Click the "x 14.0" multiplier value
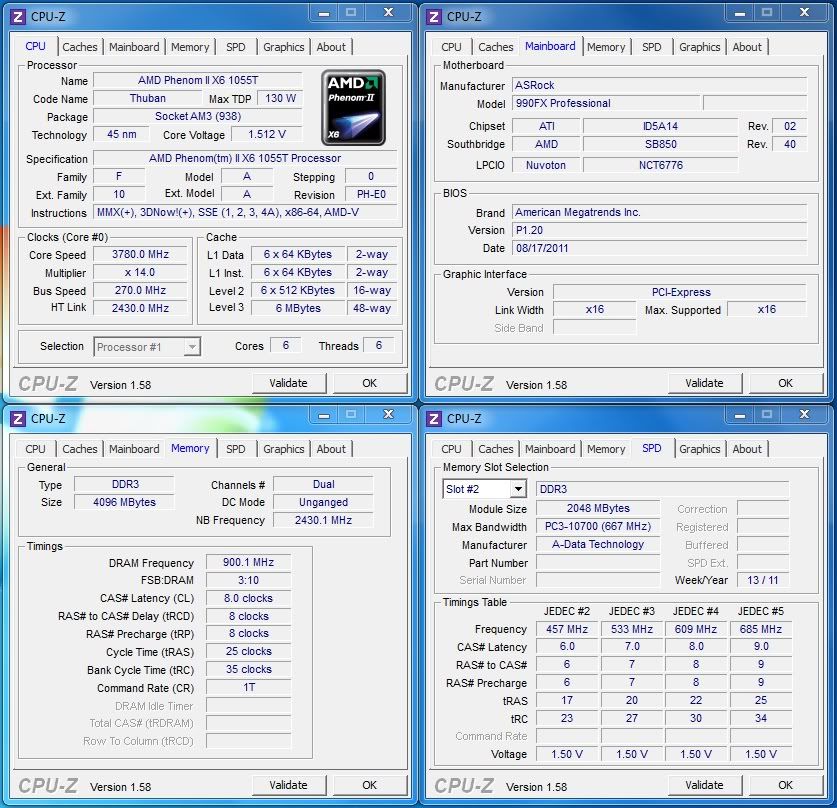This screenshot has width=837, height=808. click(140, 273)
